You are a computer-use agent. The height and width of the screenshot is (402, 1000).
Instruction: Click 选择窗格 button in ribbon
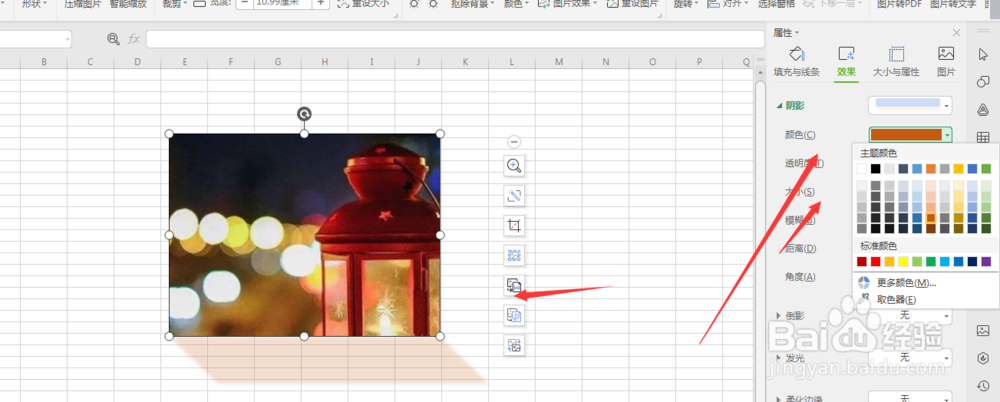tap(777, 4)
